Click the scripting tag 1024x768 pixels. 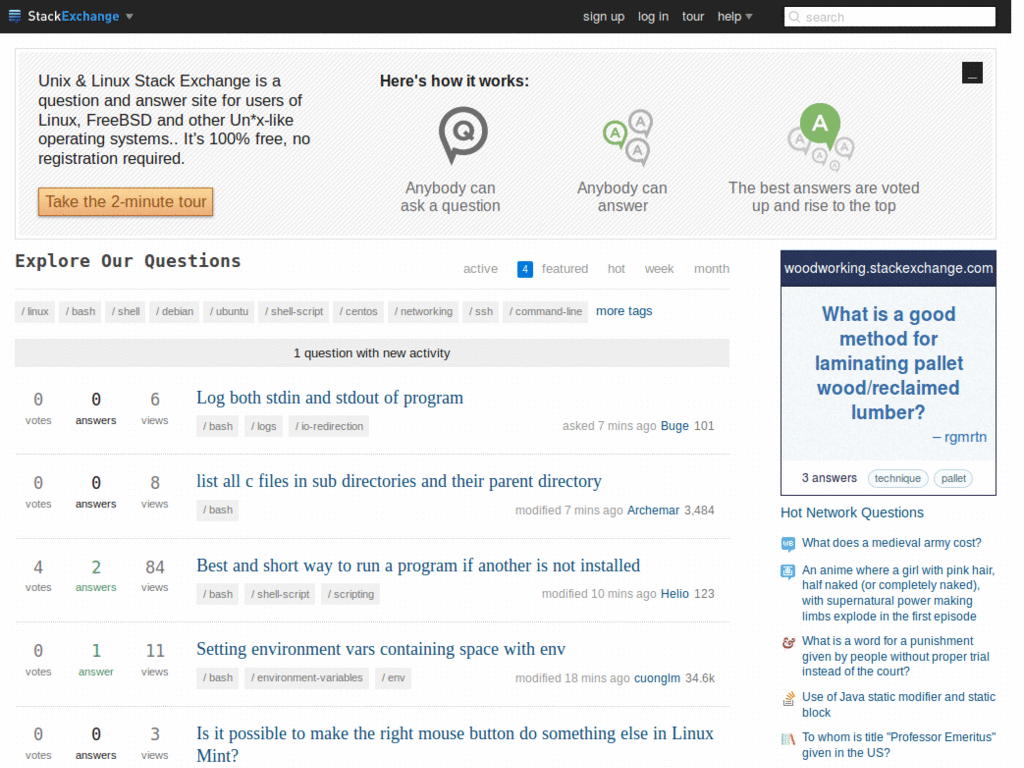coord(351,594)
